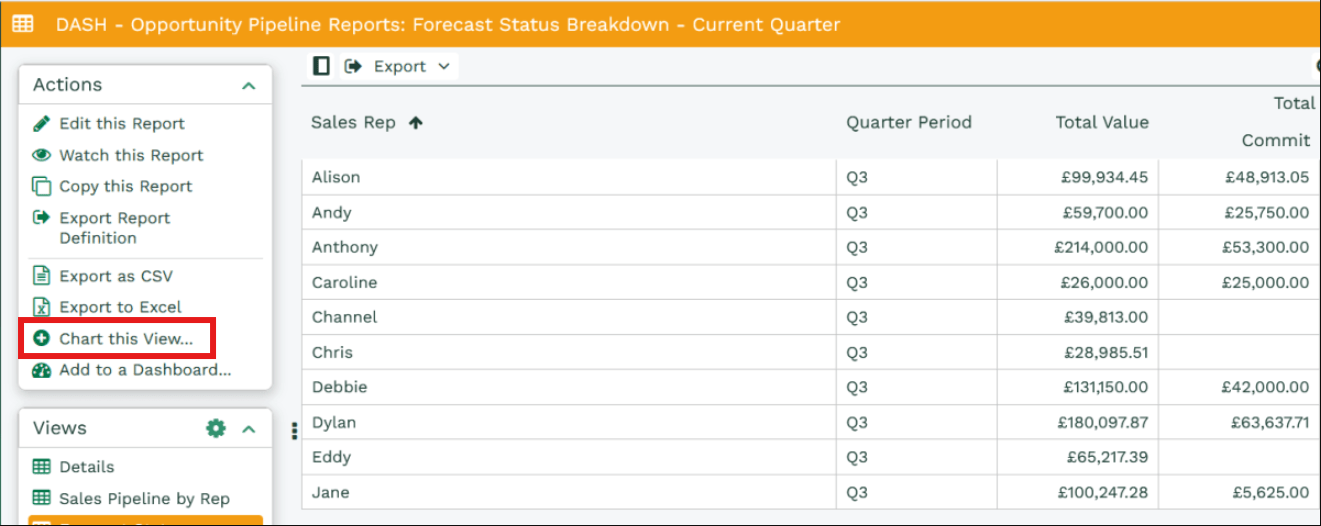The height and width of the screenshot is (526, 1321).
Task: Open the Details view
Action: tap(86, 467)
